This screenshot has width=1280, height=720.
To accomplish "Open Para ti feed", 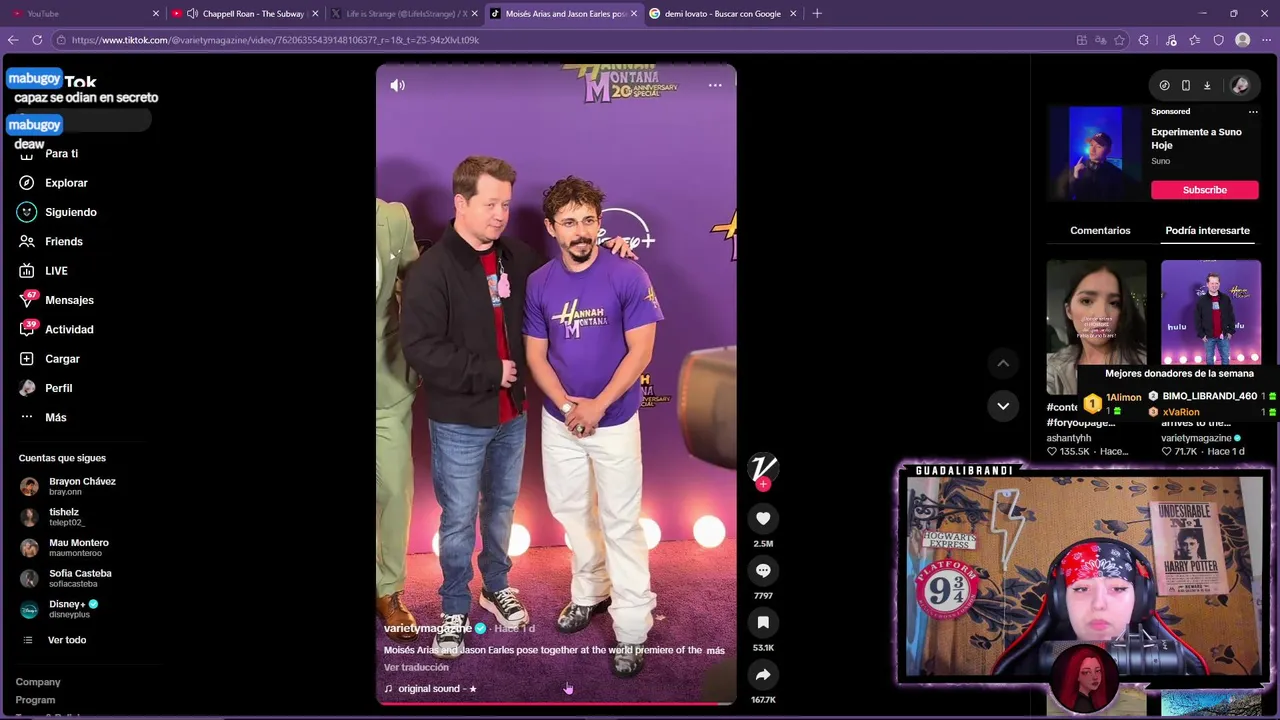I will click(61, 154).
